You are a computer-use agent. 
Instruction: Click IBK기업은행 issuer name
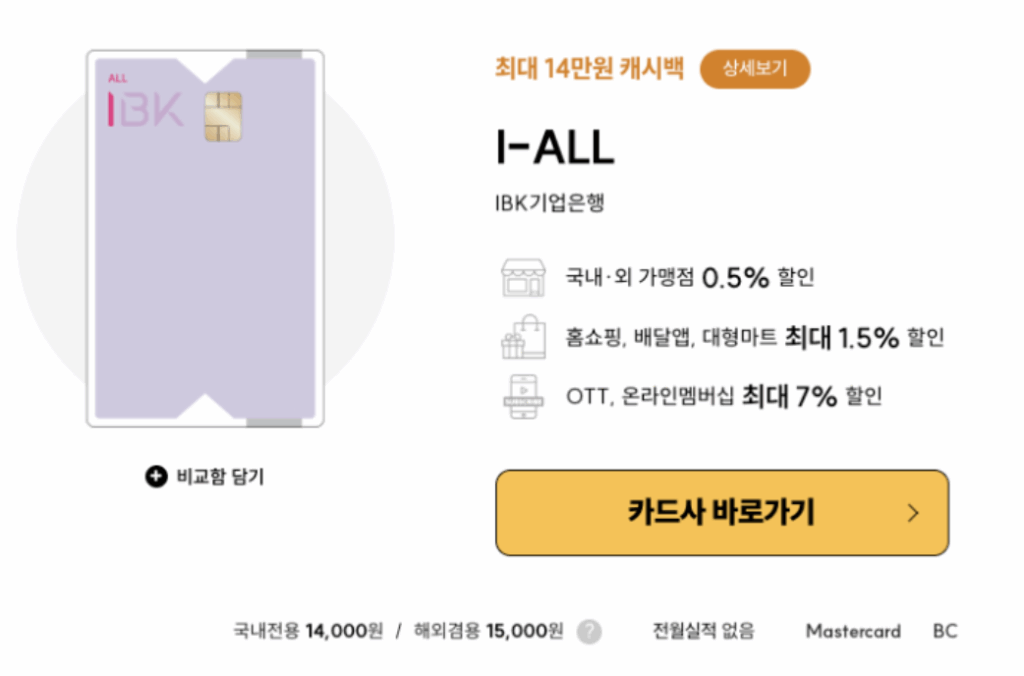(549, 203)
